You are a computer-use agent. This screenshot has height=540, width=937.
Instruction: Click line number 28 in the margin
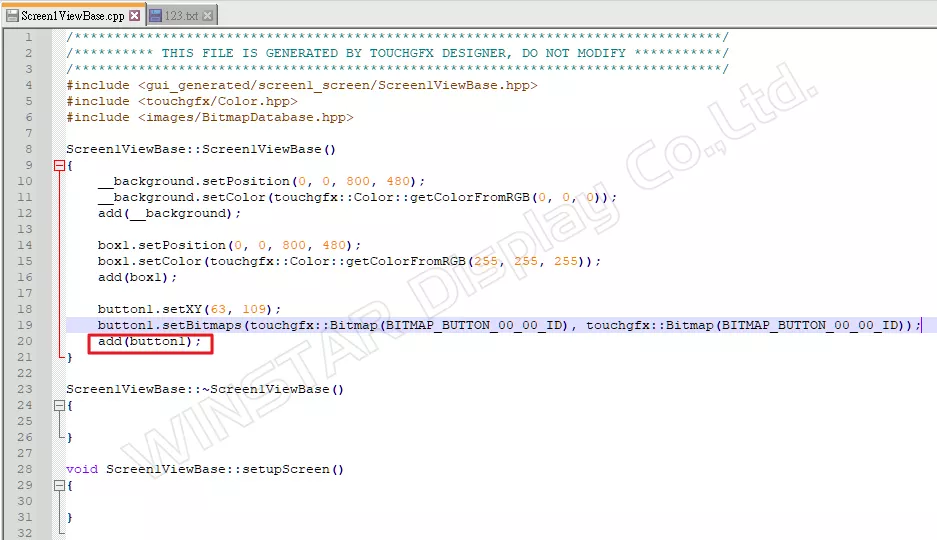point(25,470)
